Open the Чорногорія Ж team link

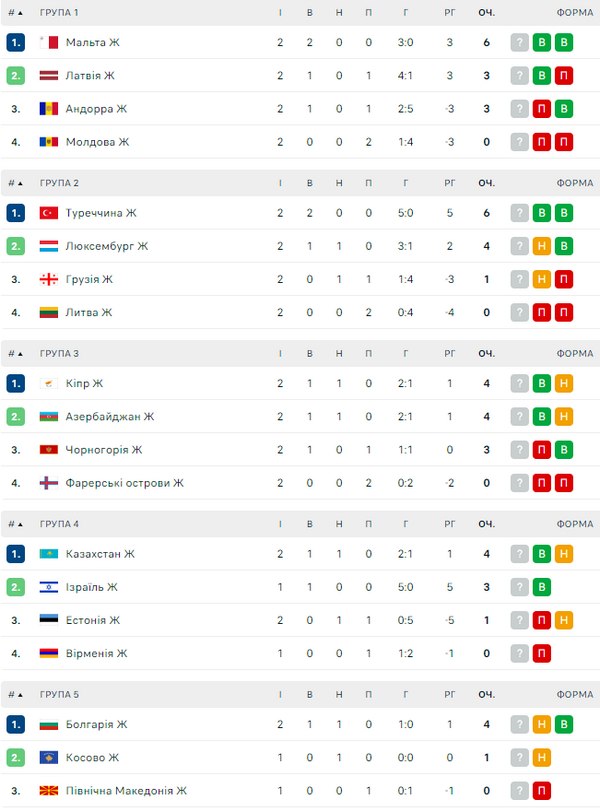103,450
